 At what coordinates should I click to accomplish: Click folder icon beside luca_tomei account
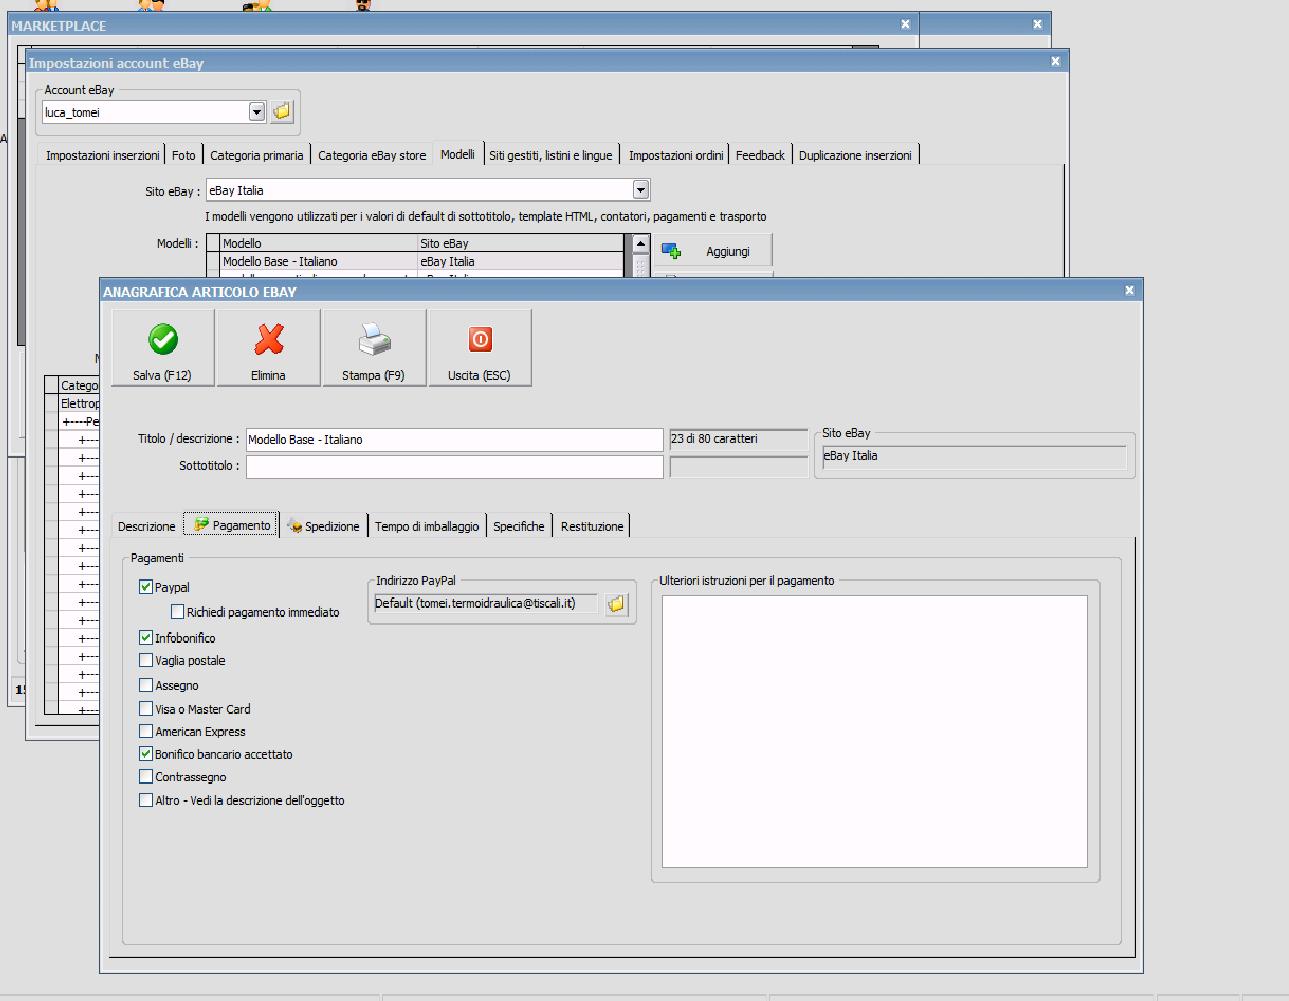[x=282, y=112]
